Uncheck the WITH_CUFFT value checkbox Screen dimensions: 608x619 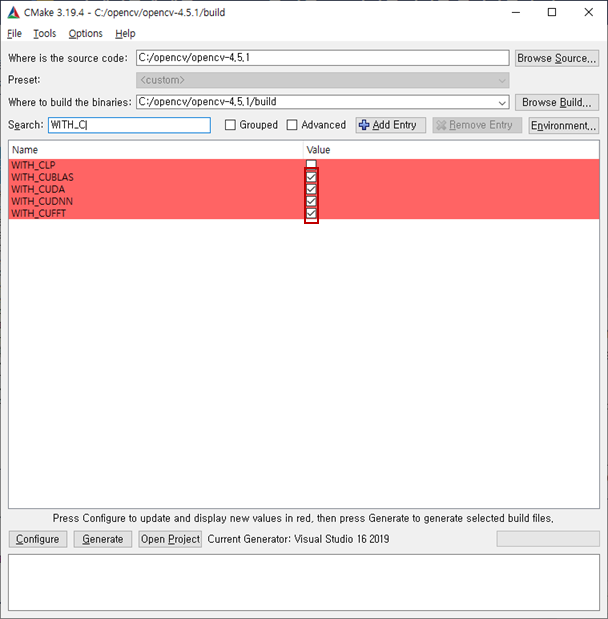click(x=312, y=214)
